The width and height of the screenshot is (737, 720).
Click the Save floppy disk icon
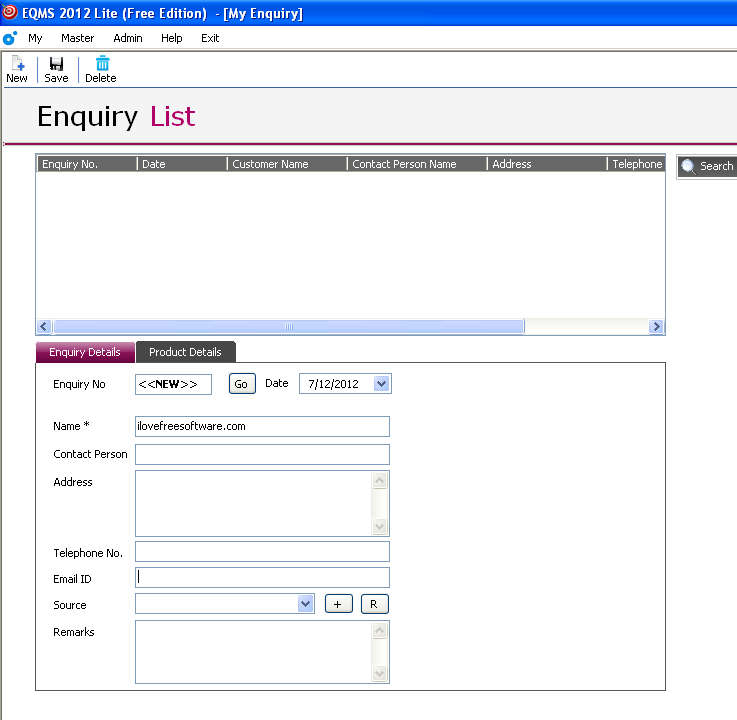(56, 63)
